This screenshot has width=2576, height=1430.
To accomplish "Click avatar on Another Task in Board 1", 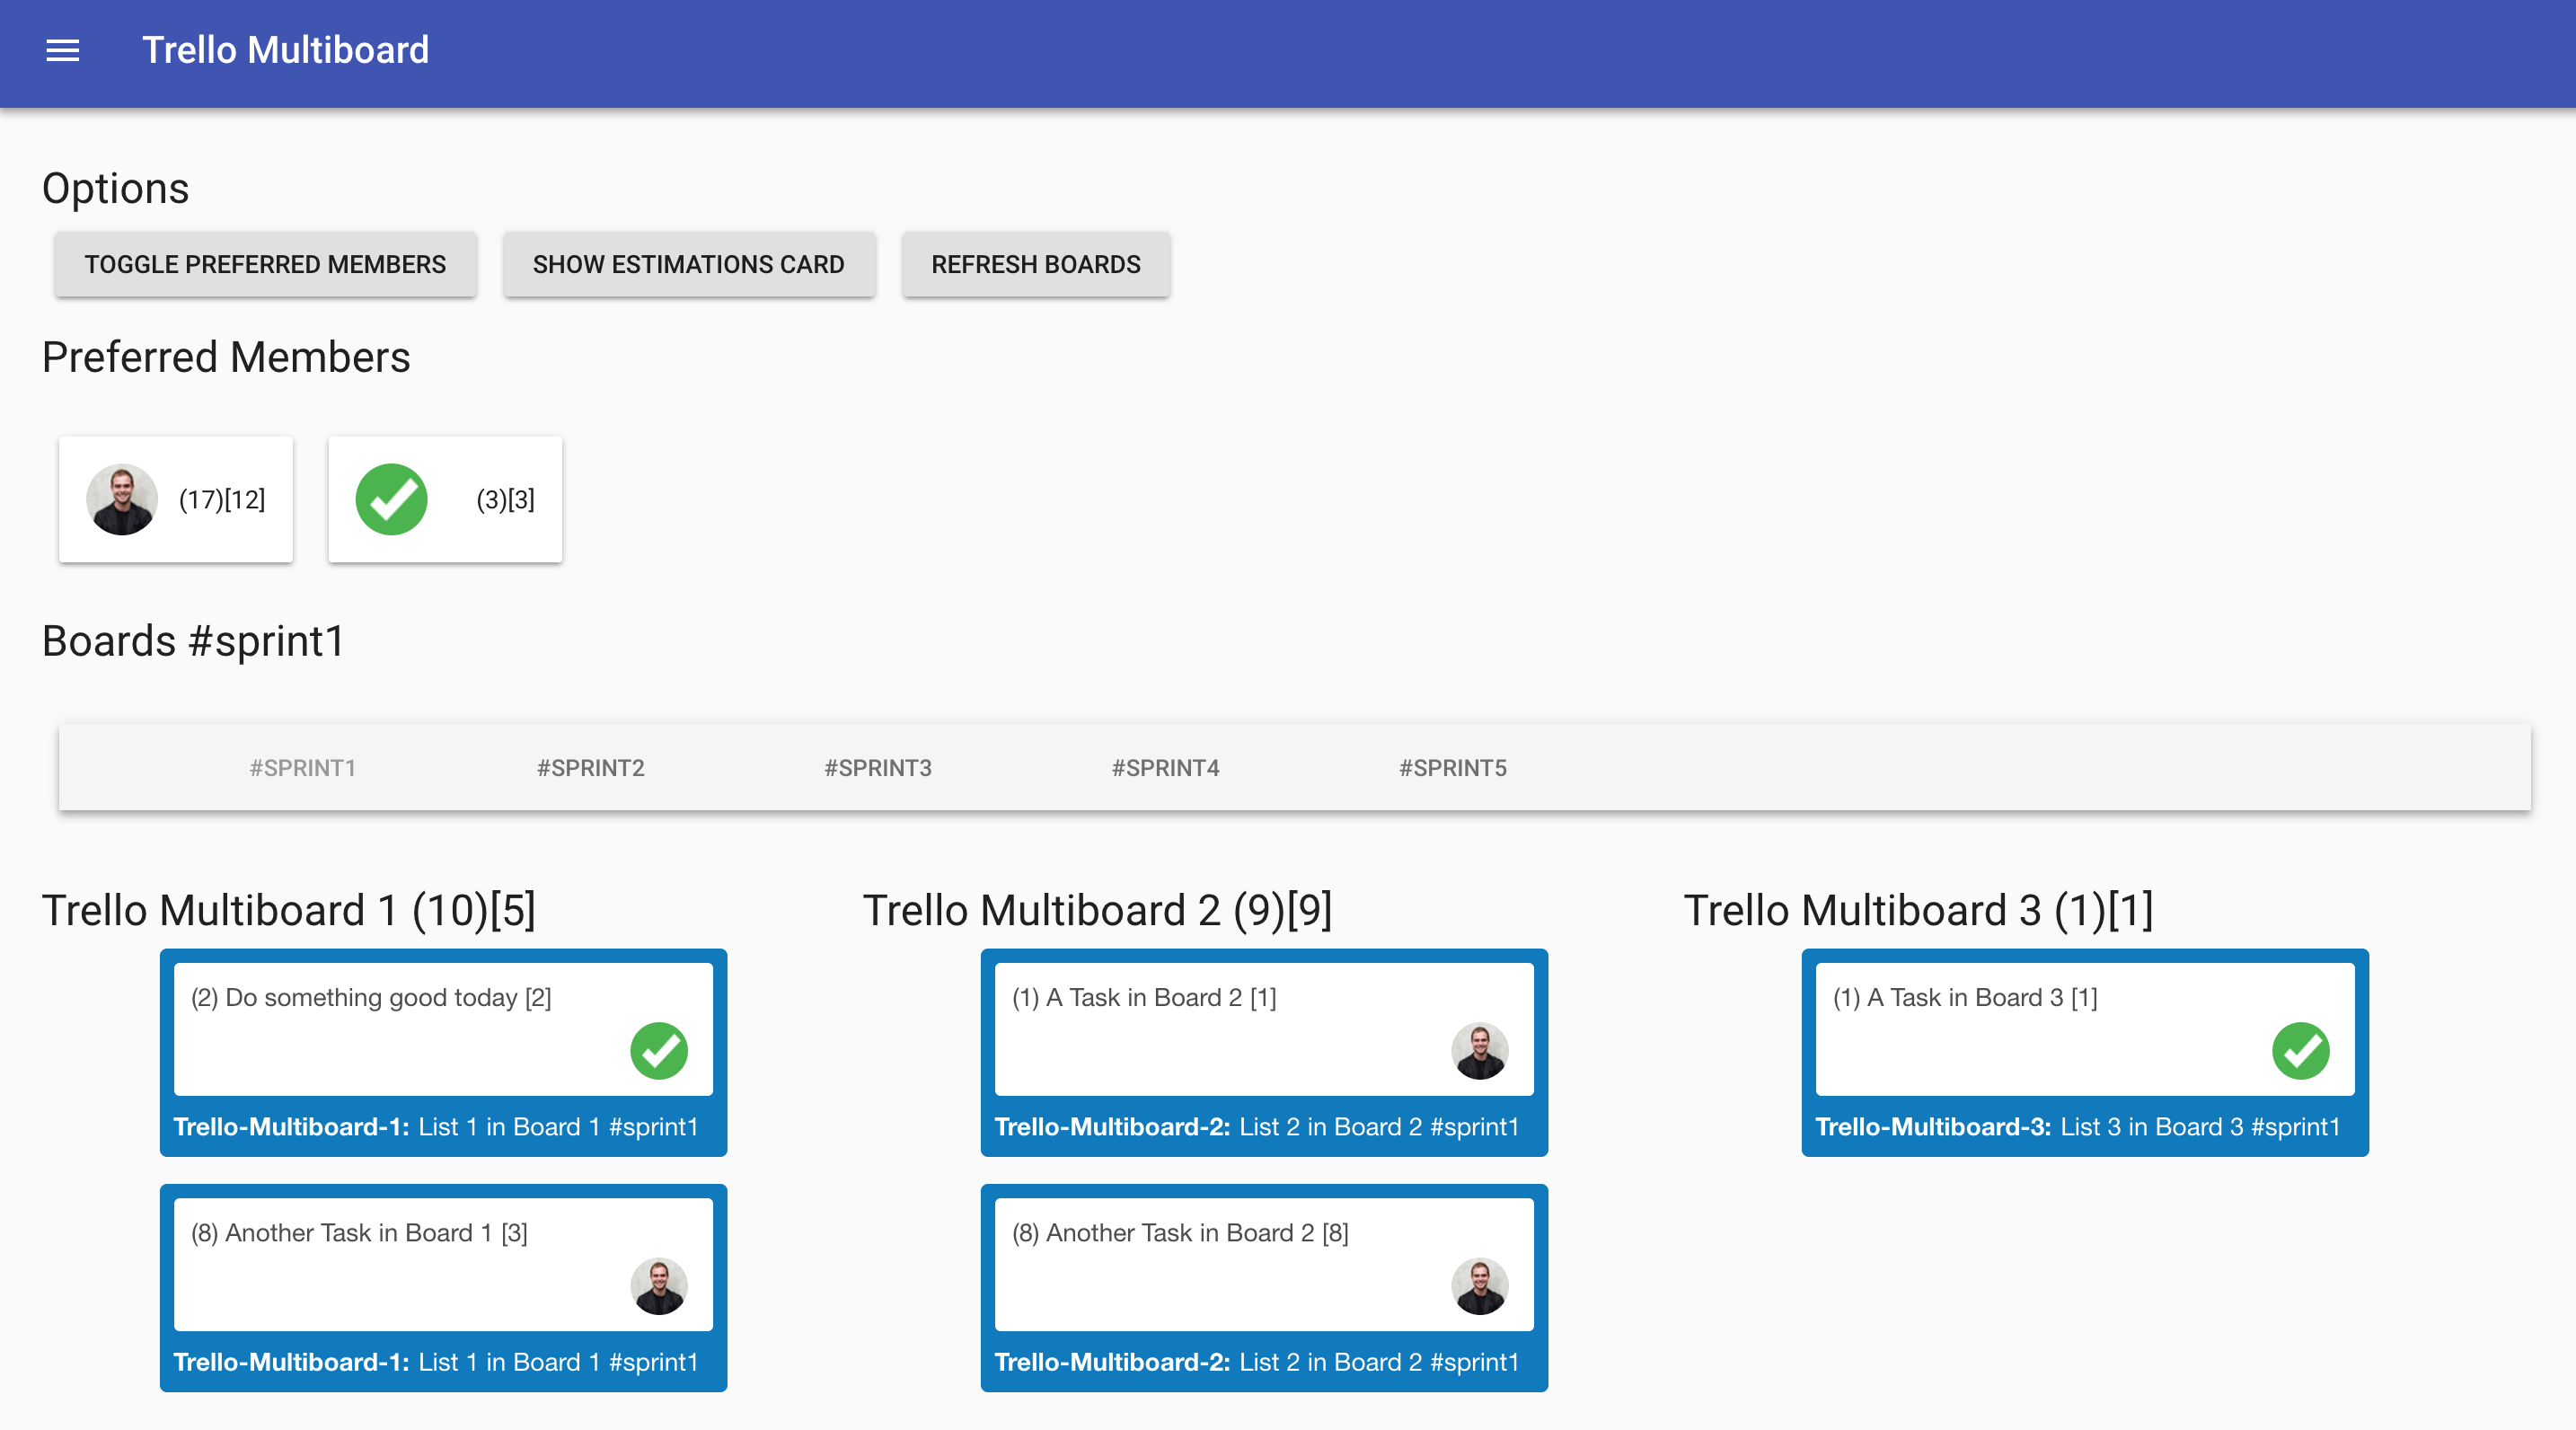I will (658, 1285).
